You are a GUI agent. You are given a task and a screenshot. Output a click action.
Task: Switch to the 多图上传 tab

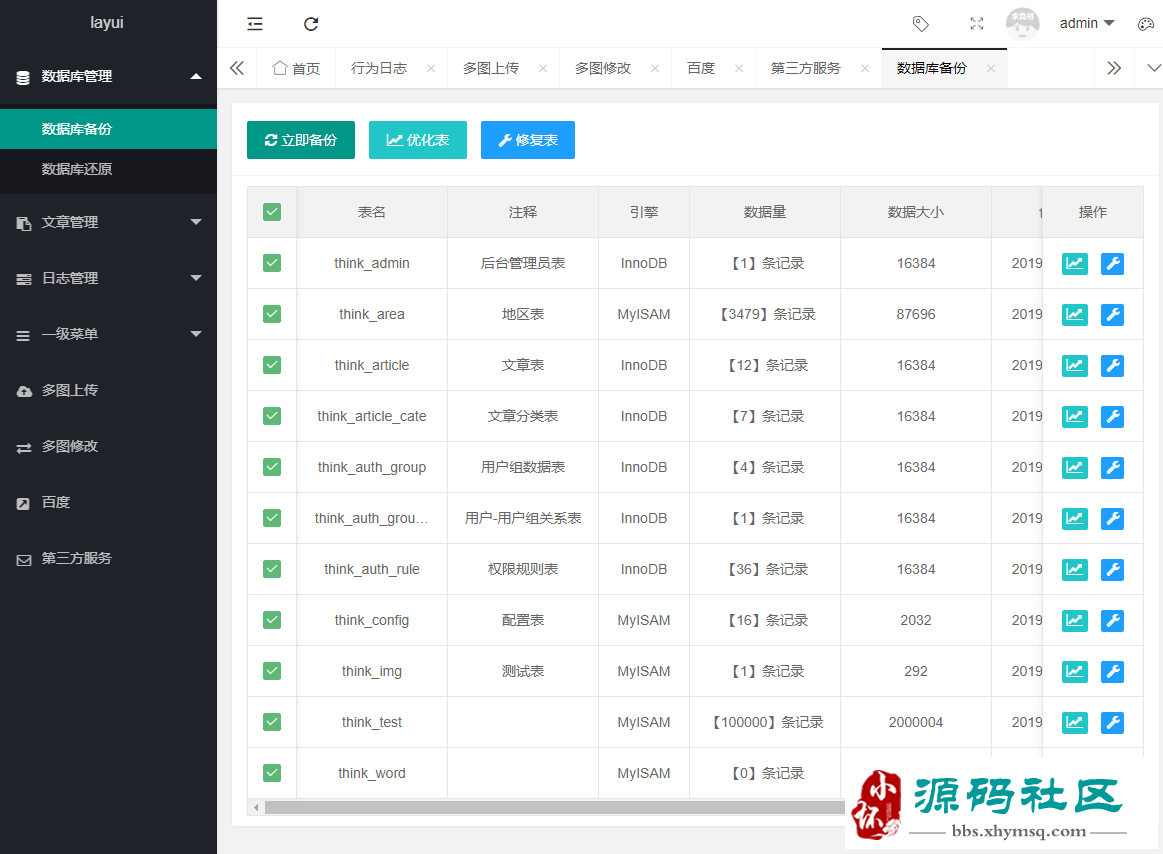491,68
